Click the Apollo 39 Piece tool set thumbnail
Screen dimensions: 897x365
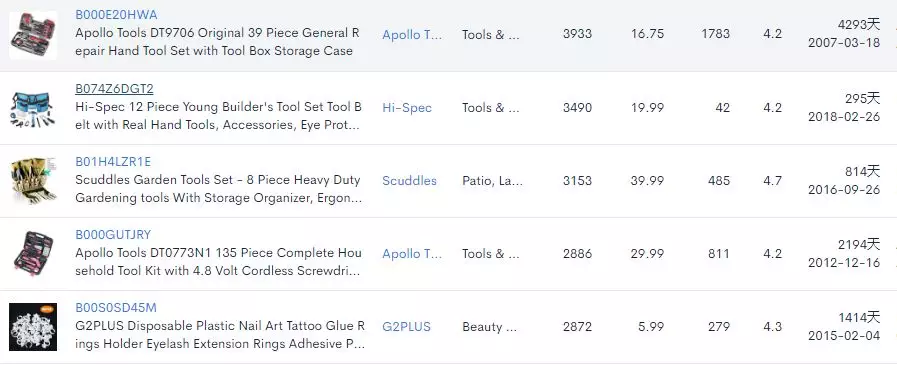33,35
